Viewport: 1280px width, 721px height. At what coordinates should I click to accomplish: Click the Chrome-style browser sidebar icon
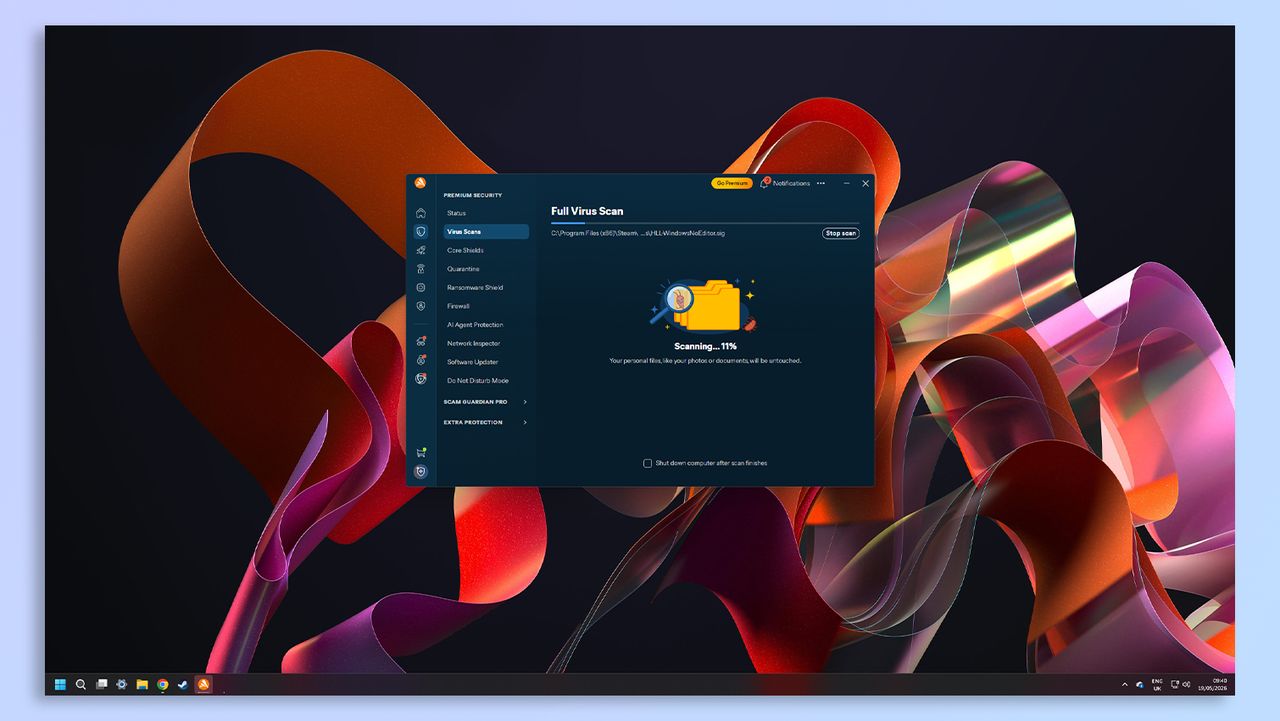click(421, 379)
